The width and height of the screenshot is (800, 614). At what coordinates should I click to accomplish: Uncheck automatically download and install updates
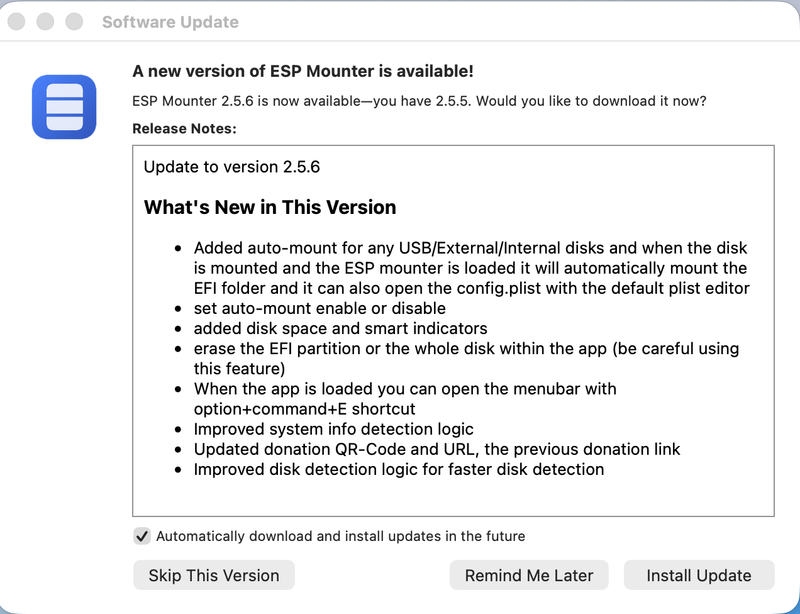(x=142, y=536)
